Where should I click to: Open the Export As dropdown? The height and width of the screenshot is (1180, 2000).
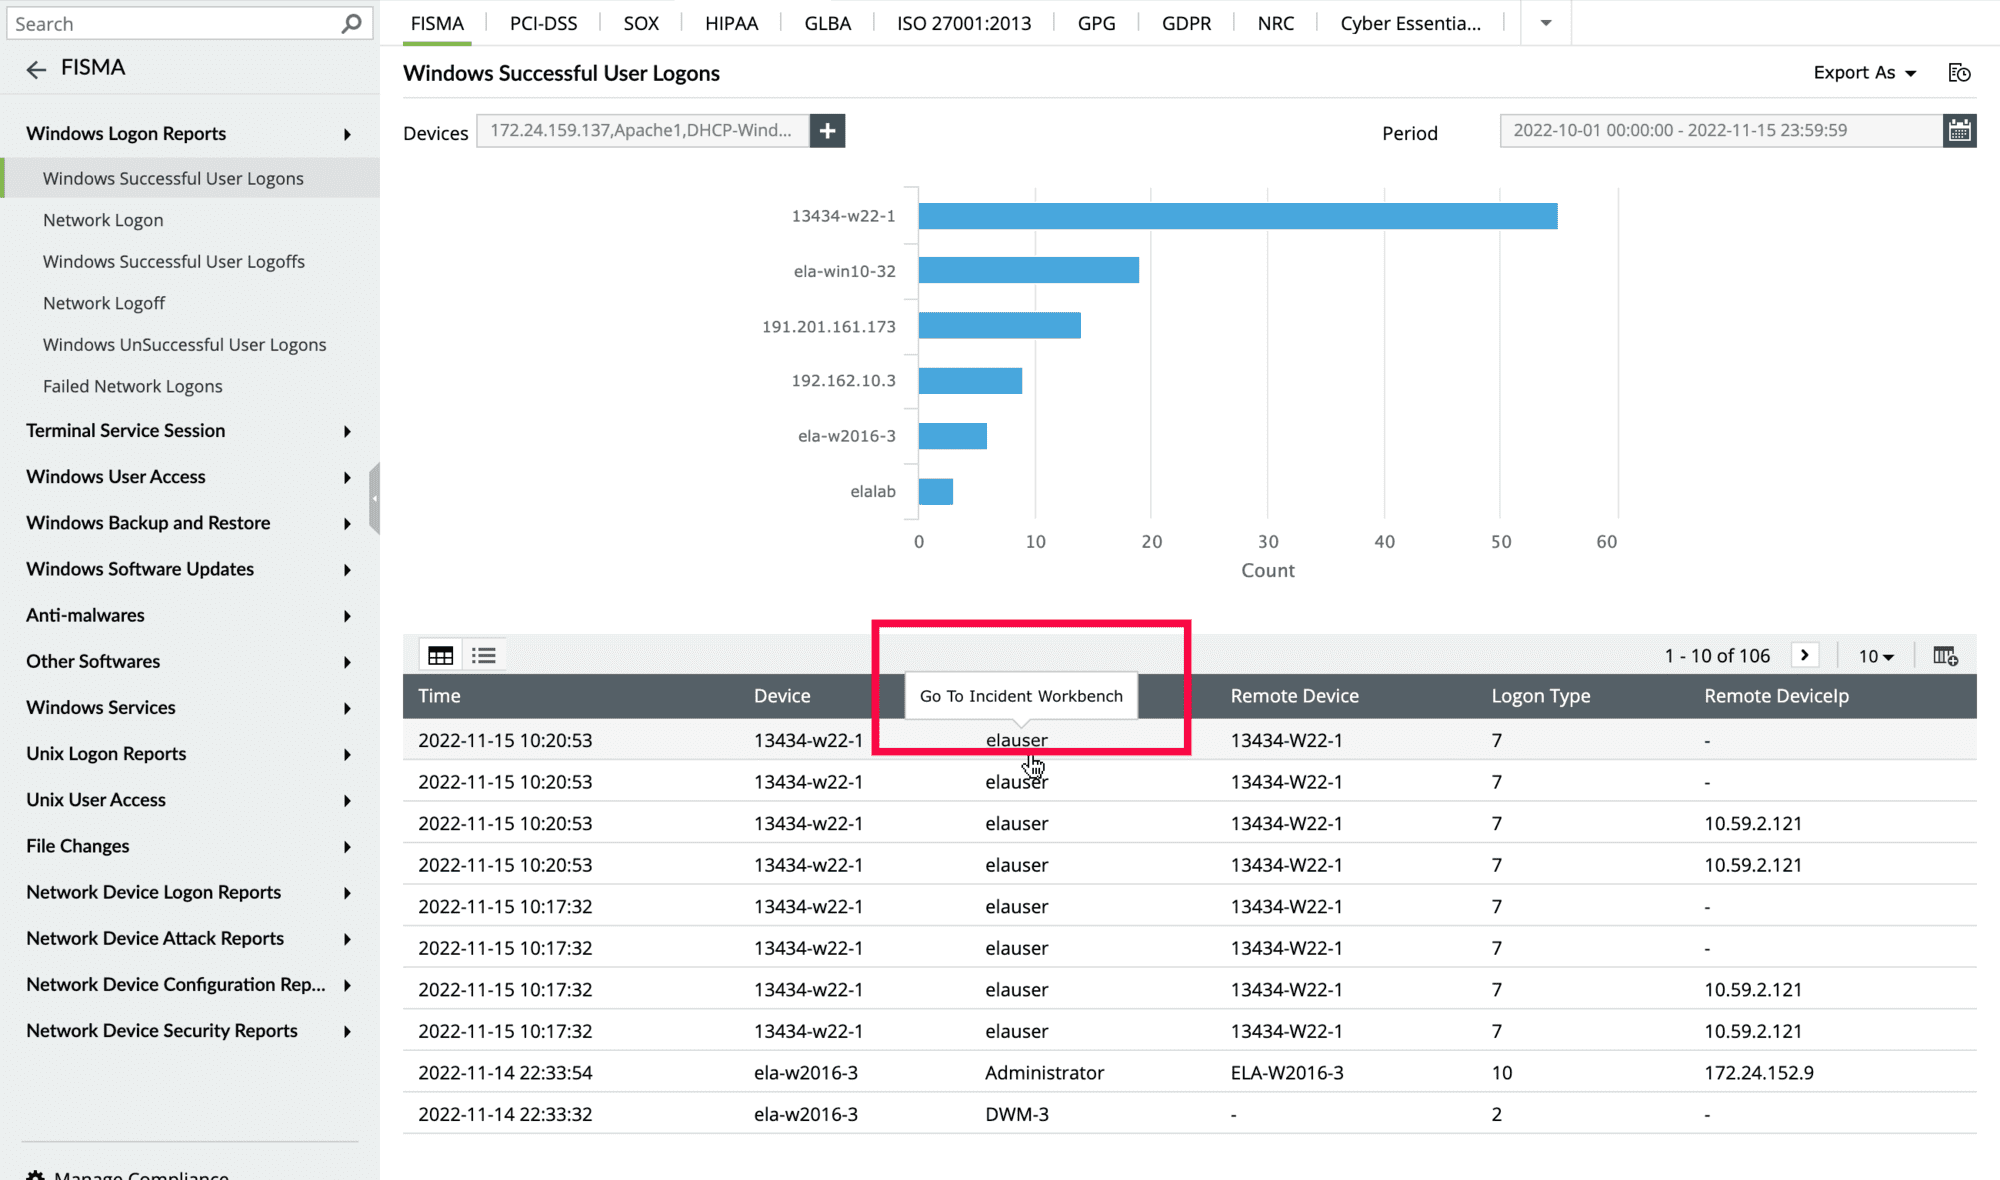point(1864,73)
